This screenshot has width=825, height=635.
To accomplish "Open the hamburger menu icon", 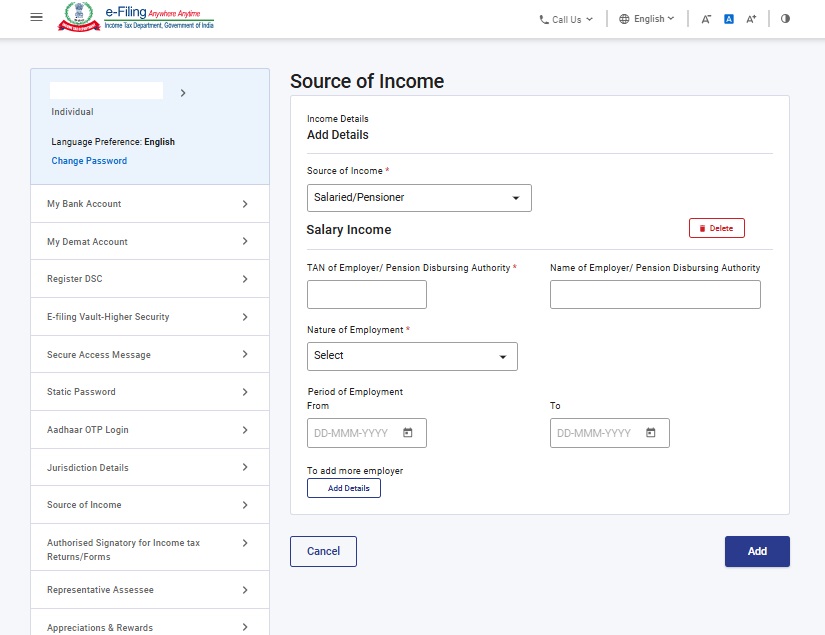I will pos(36,17).
